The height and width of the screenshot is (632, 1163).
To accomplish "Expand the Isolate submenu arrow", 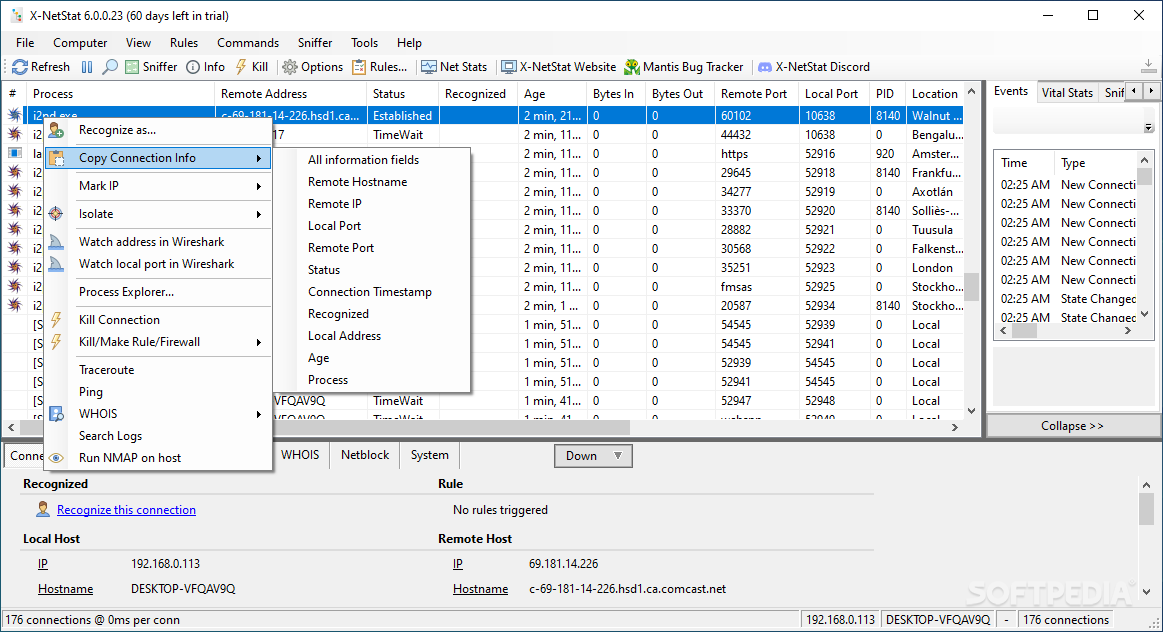I will pyautogui.click(x=259, y=214).
